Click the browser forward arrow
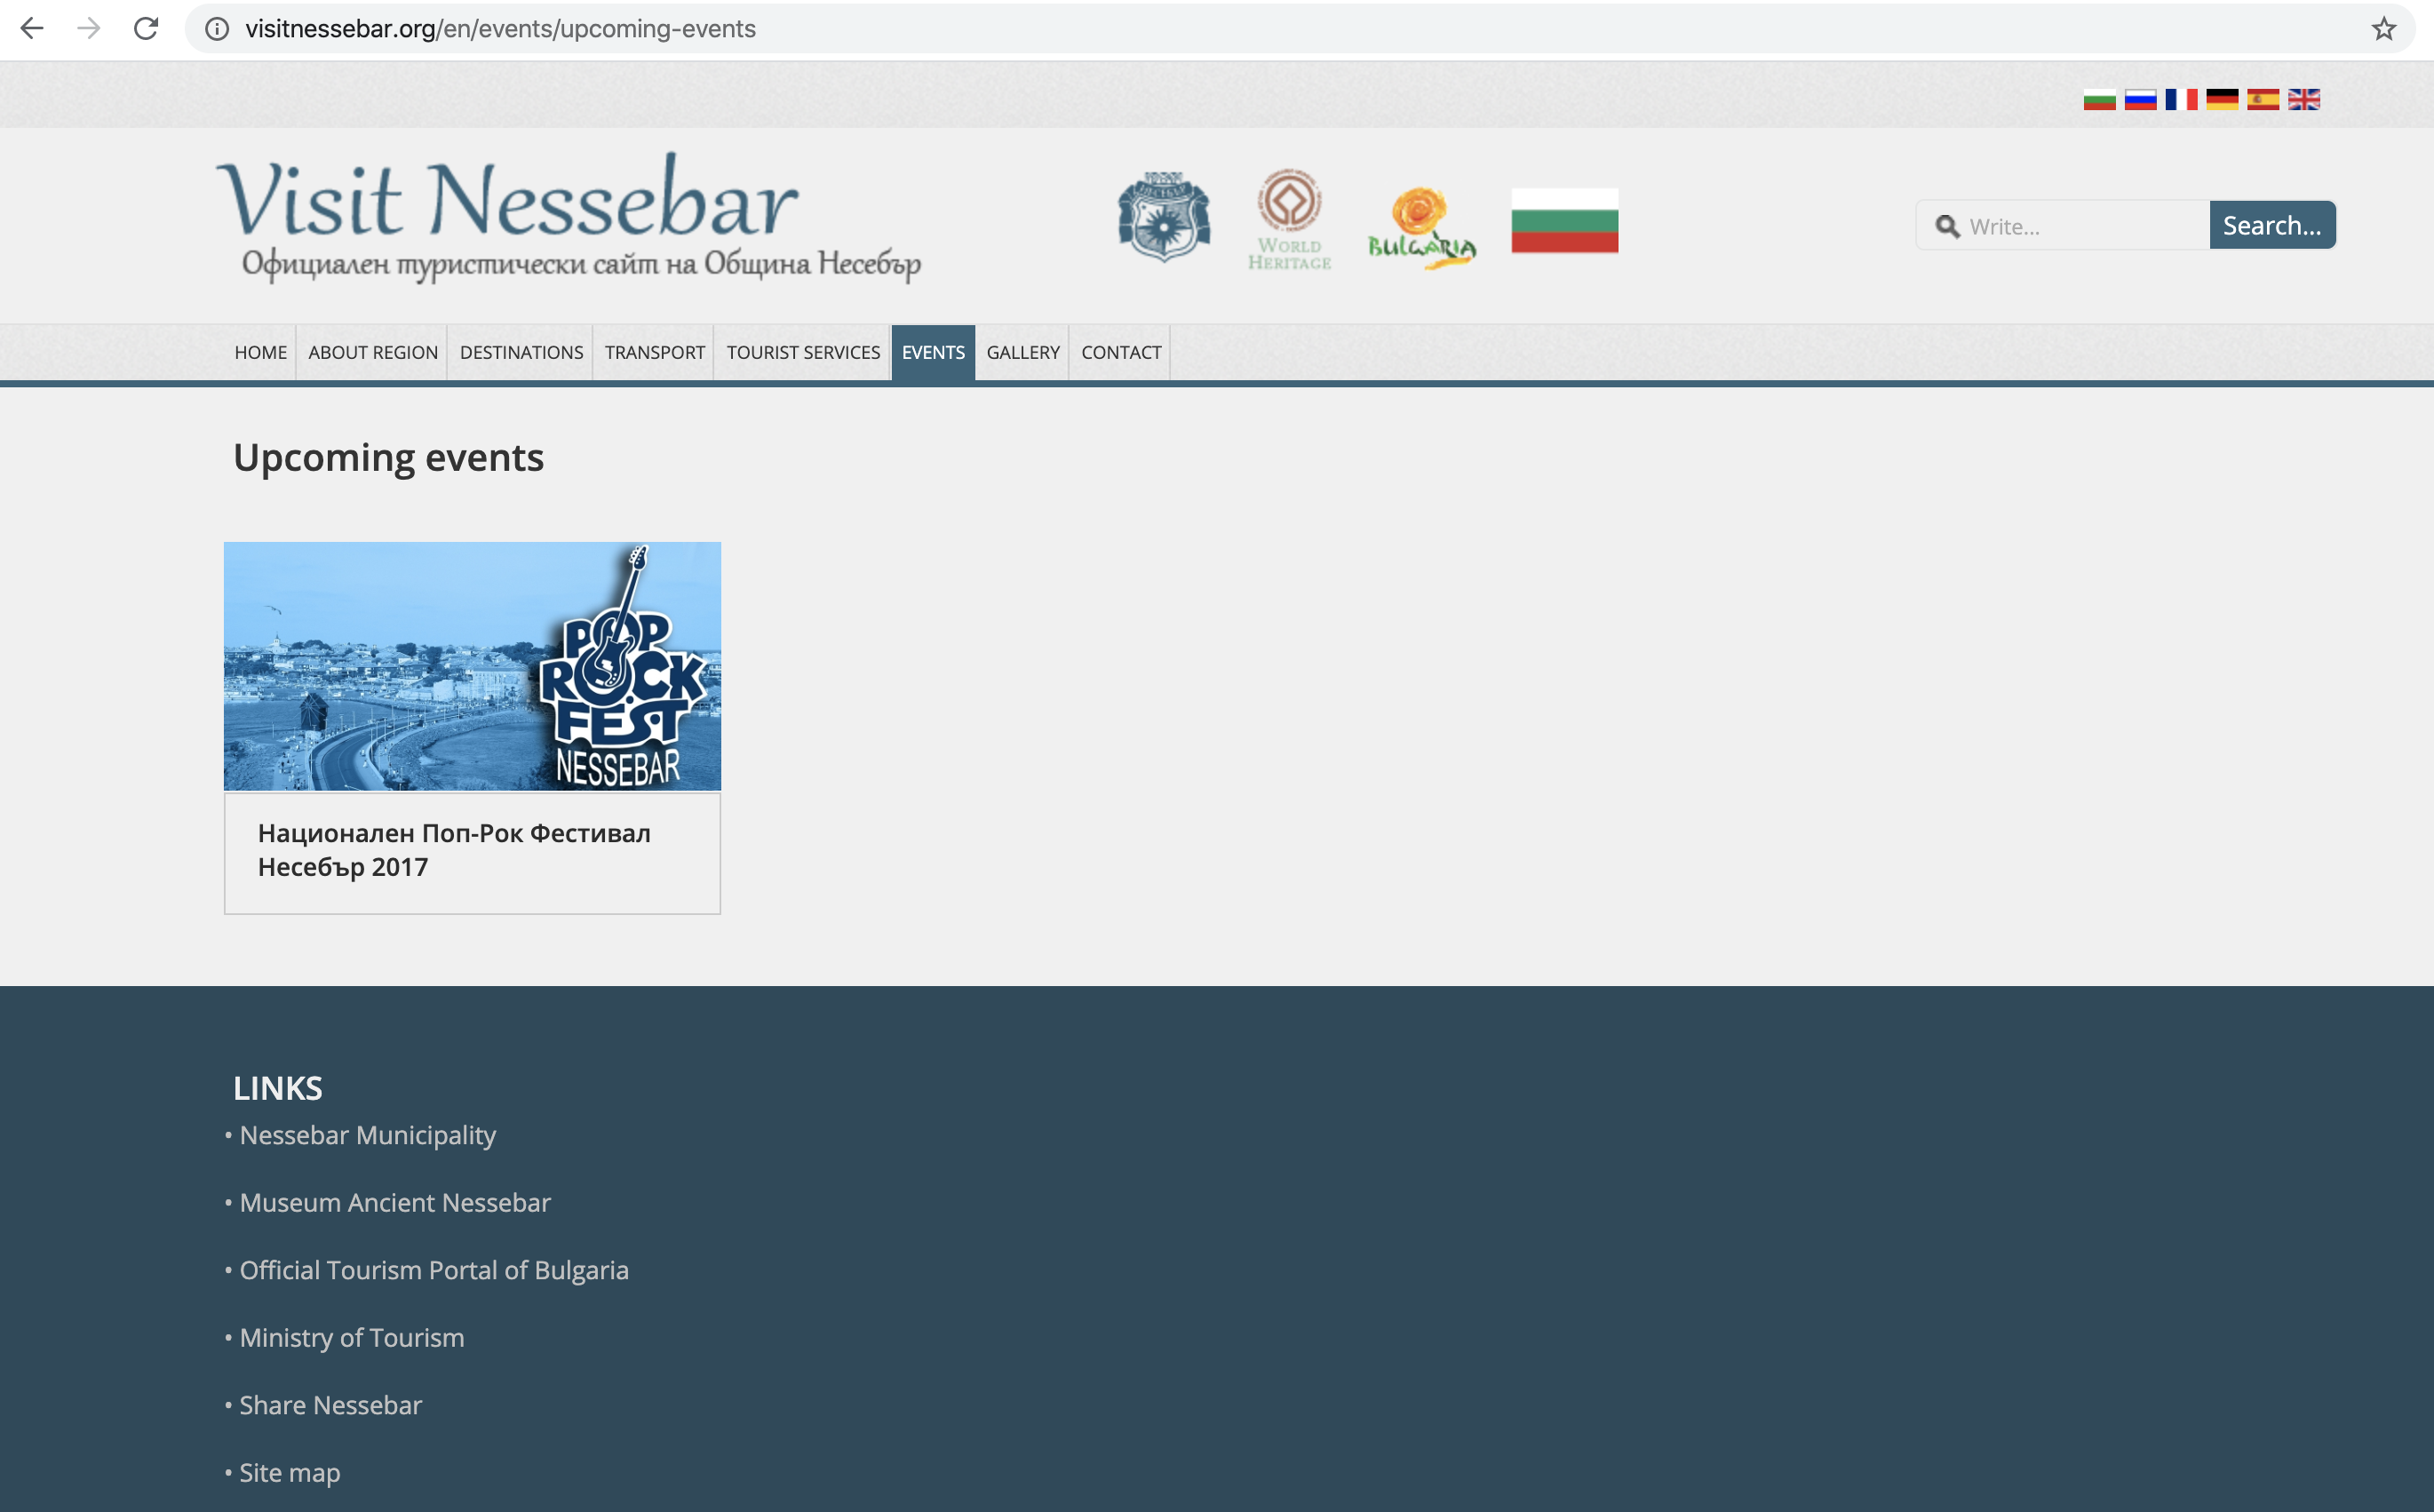 (89, 29)
